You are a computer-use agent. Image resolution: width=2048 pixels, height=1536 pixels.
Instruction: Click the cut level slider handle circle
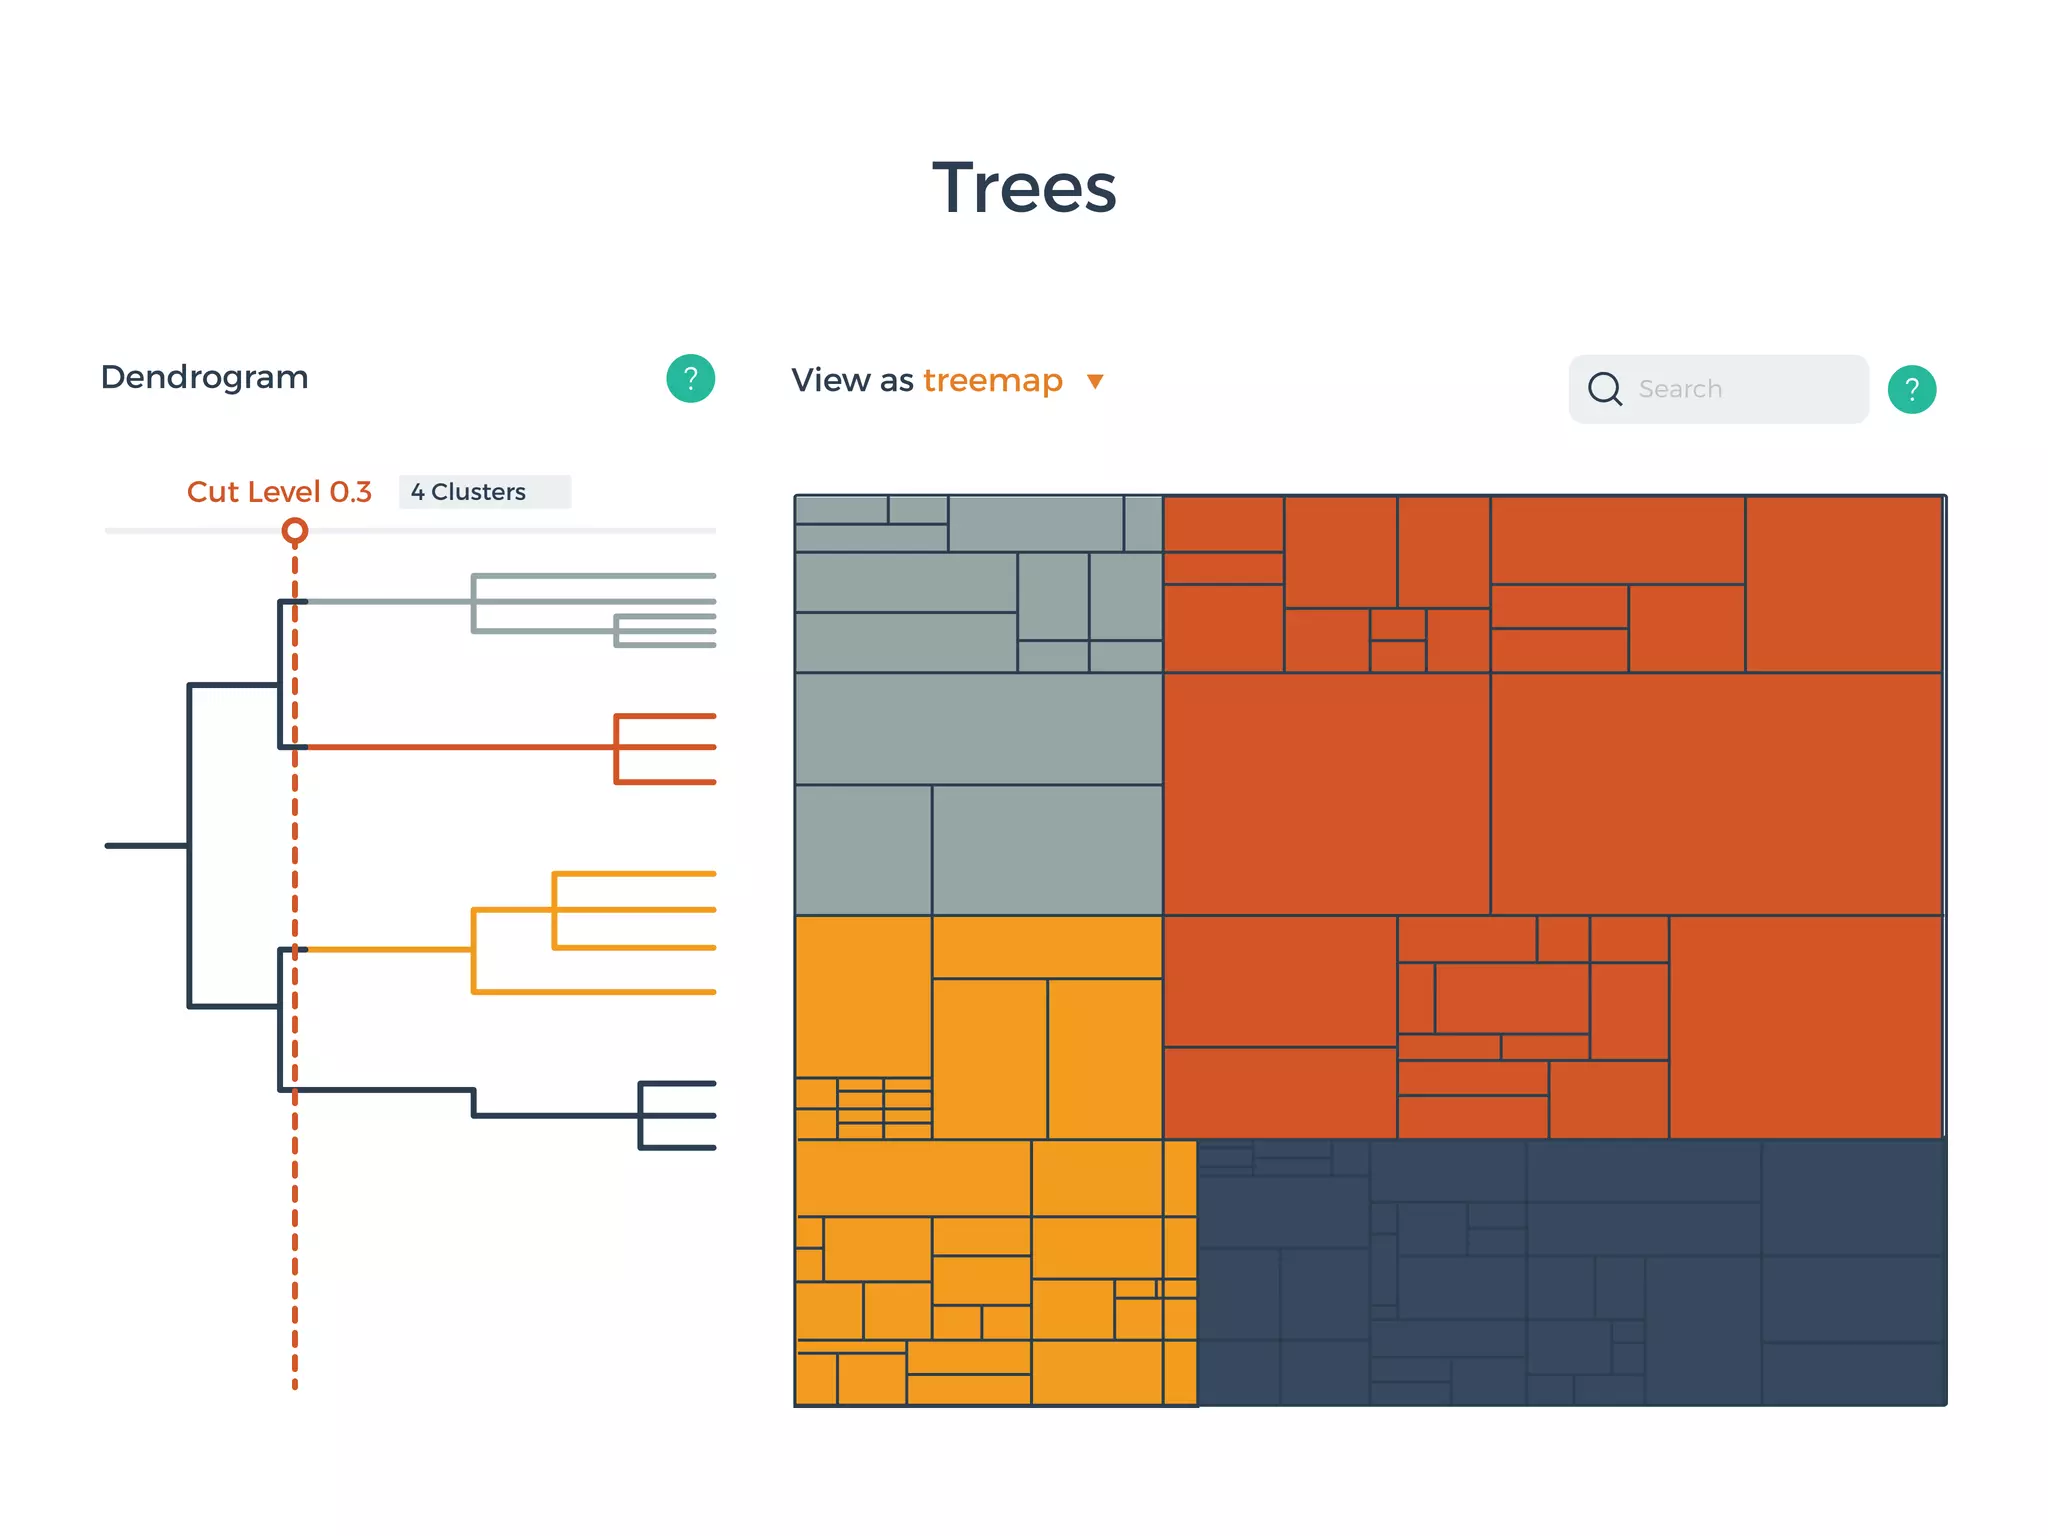tap(294, 530)
